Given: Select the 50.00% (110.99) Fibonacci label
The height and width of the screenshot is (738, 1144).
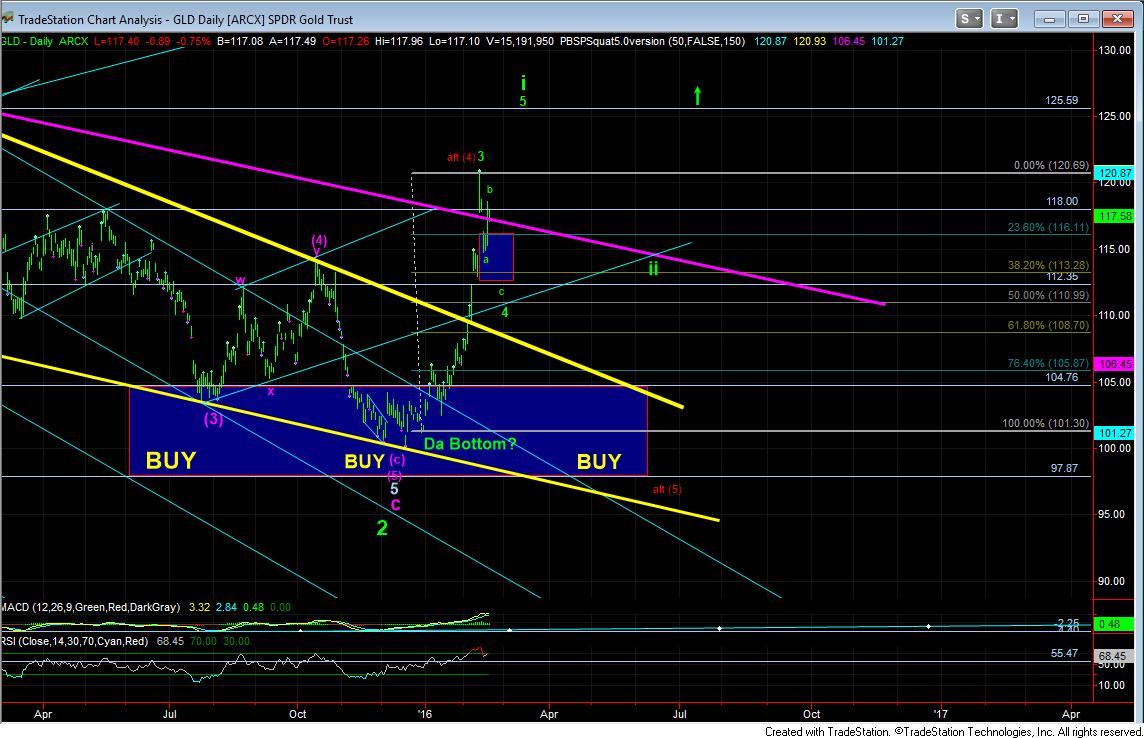Looking at the screenshot, I should pyautogui.click(x=1048, y=295).
